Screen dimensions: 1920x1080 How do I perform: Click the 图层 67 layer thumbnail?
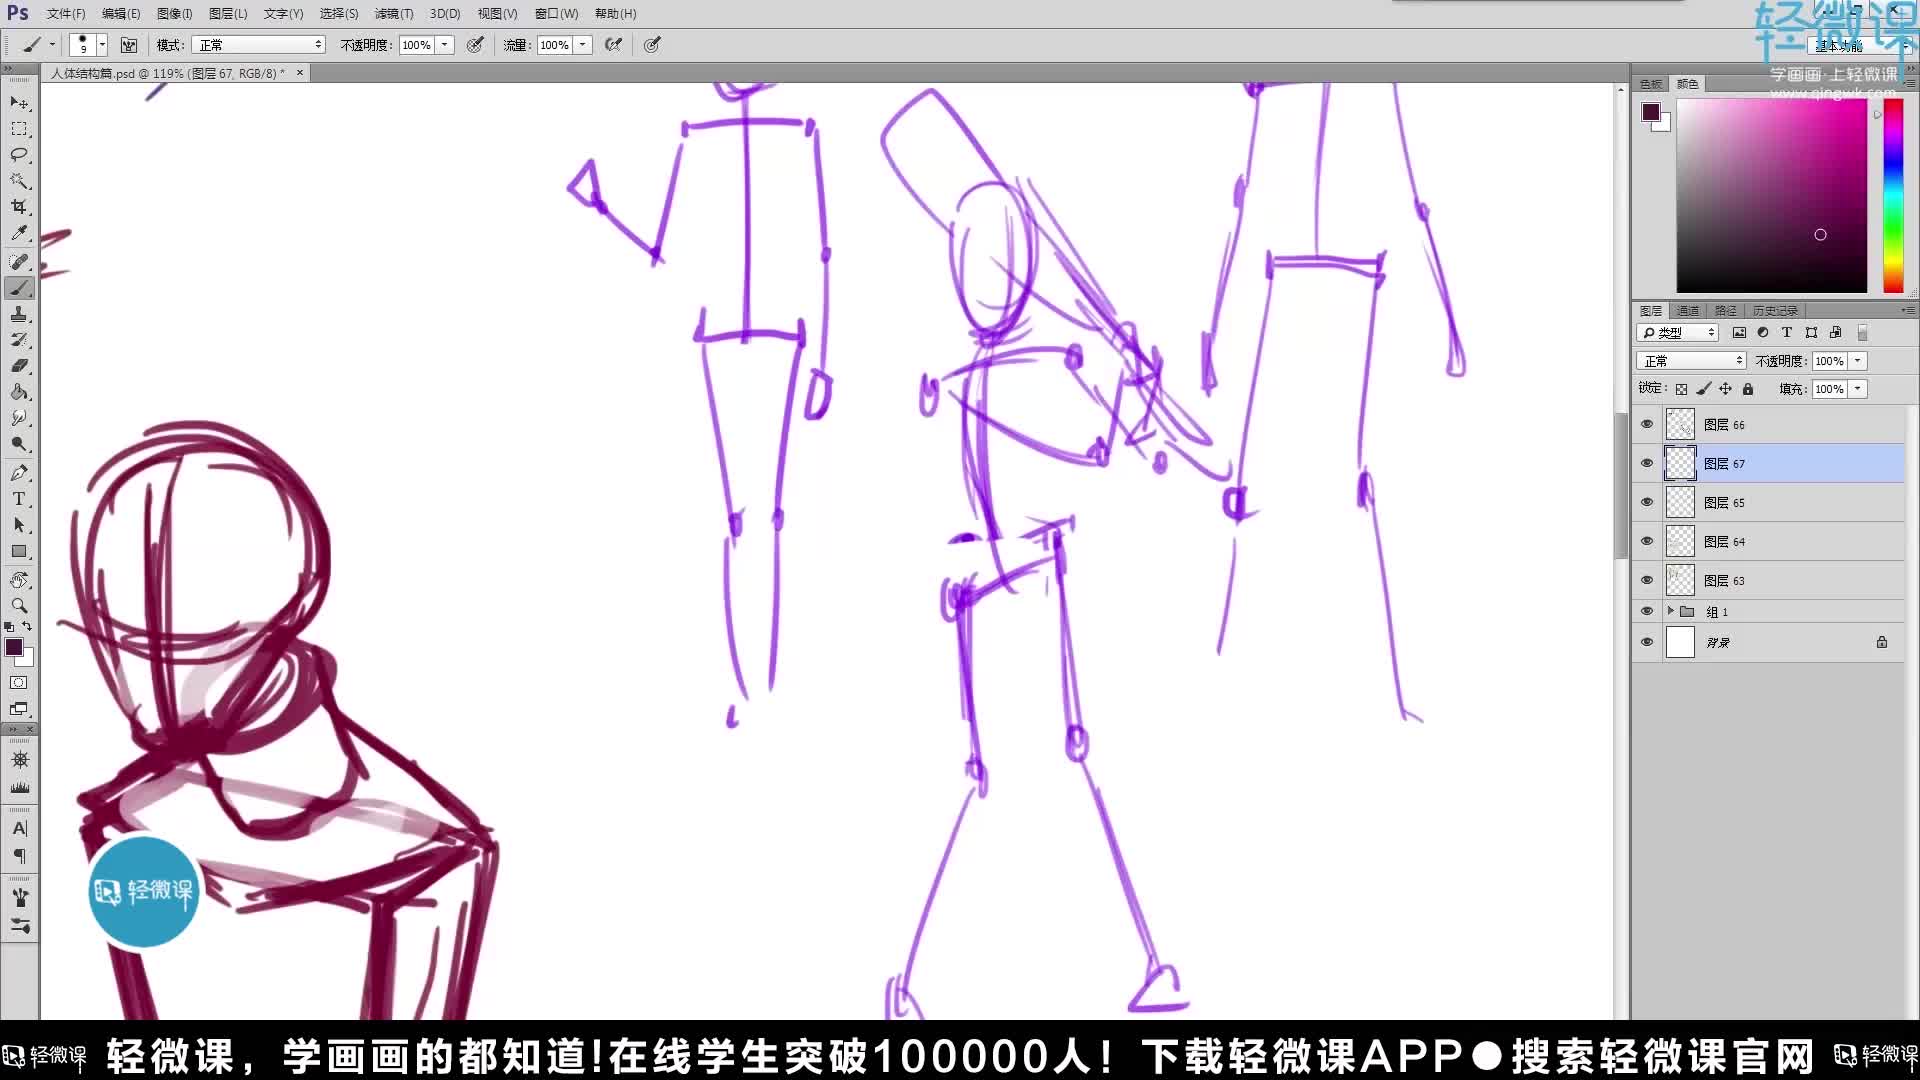1679,463
